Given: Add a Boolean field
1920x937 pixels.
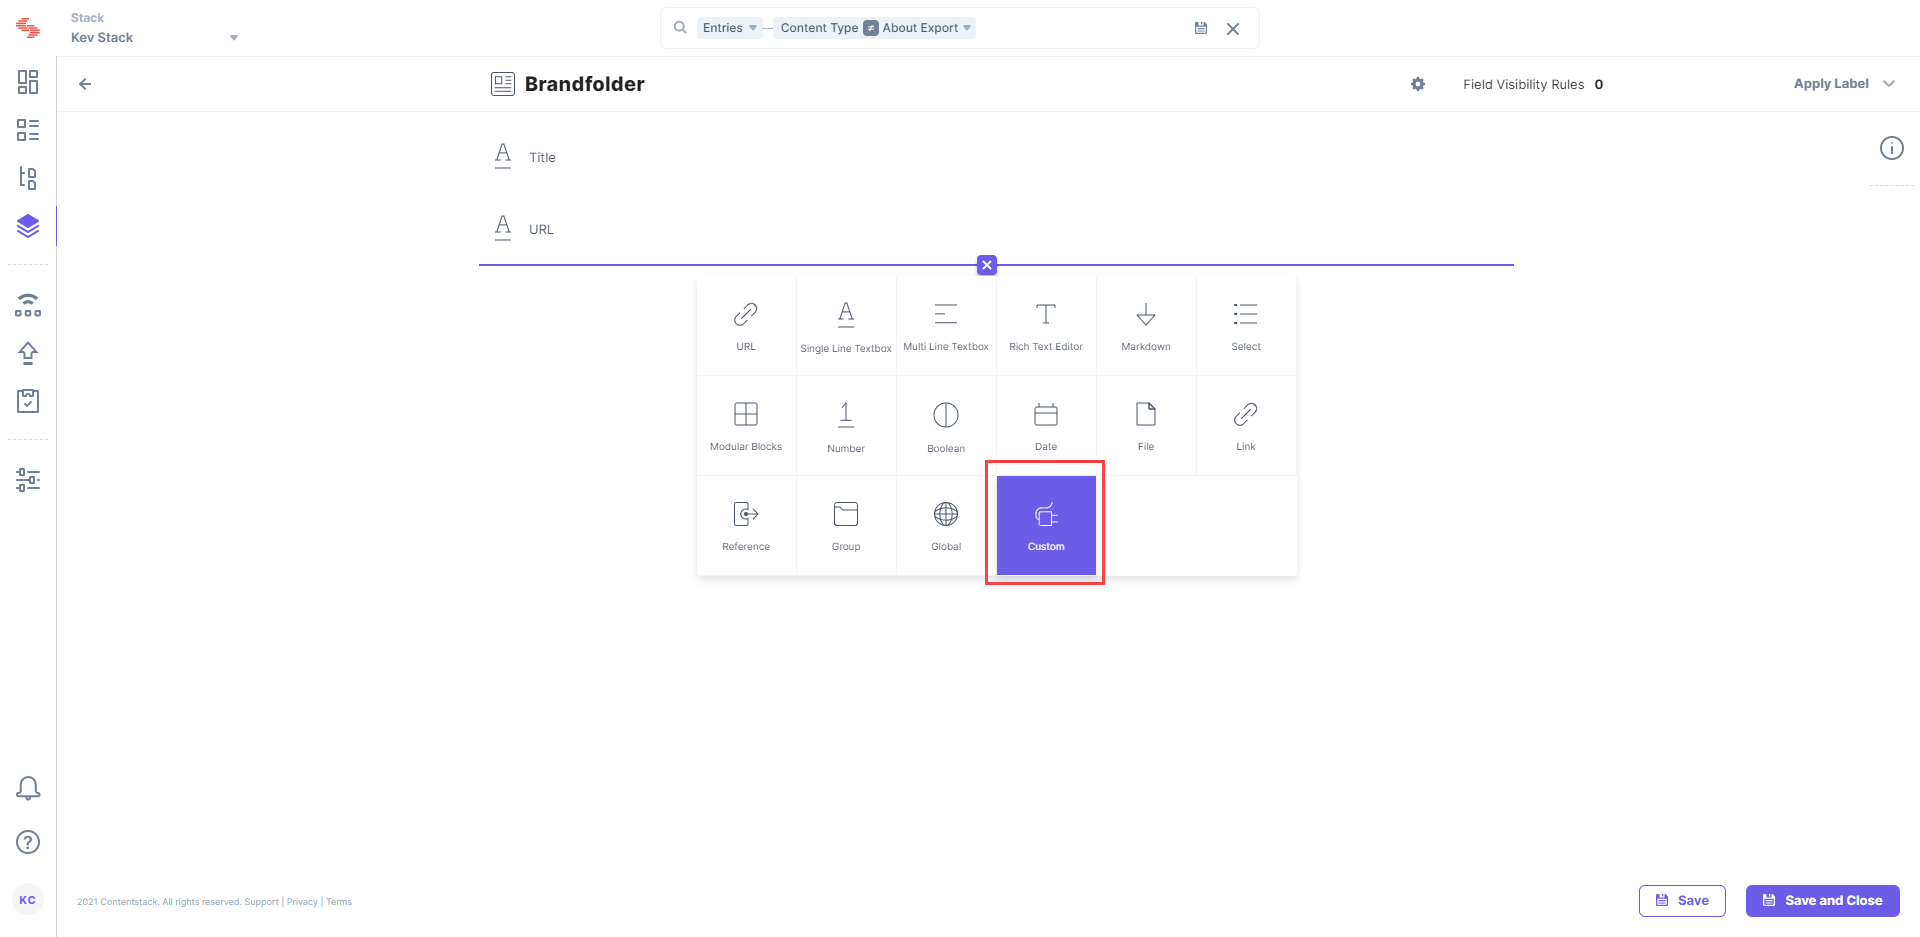Looking at the screenshot, I should click(946, 426).
